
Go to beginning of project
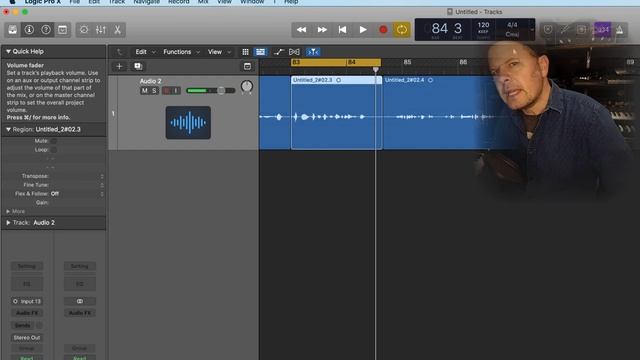tap(342, 30)
